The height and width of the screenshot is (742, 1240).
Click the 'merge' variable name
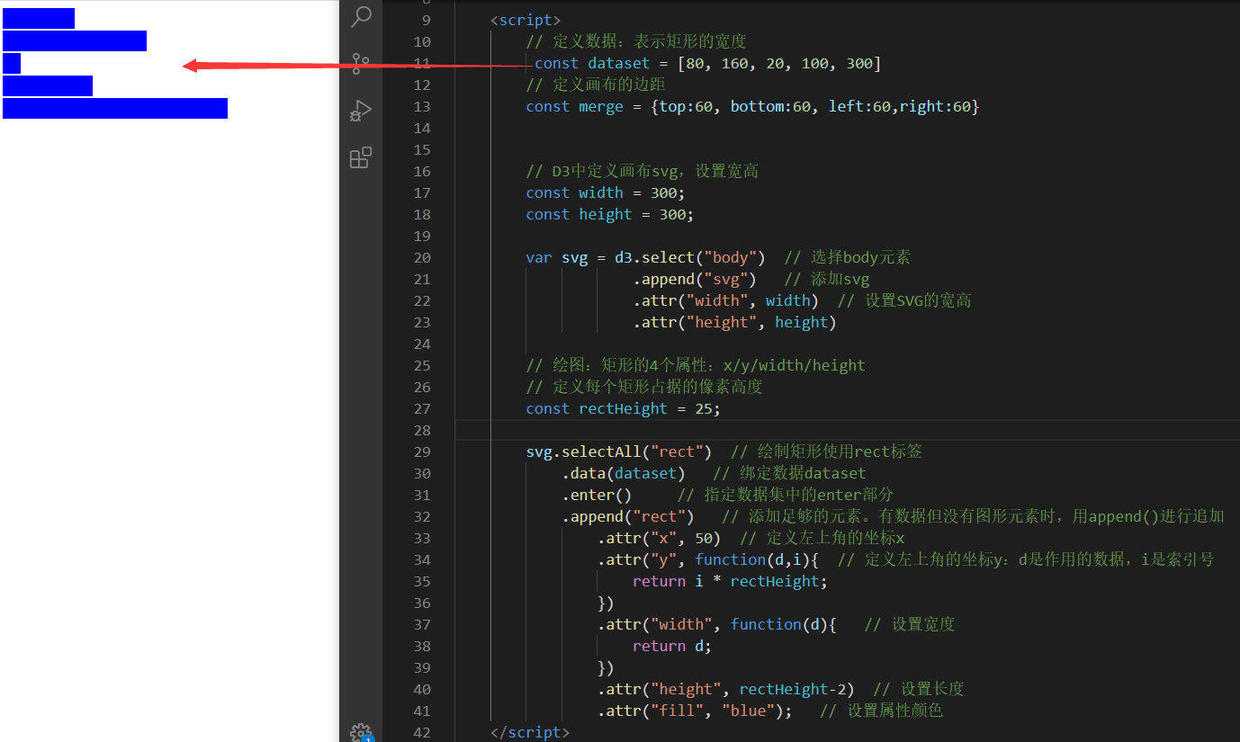tap(601, 106)
